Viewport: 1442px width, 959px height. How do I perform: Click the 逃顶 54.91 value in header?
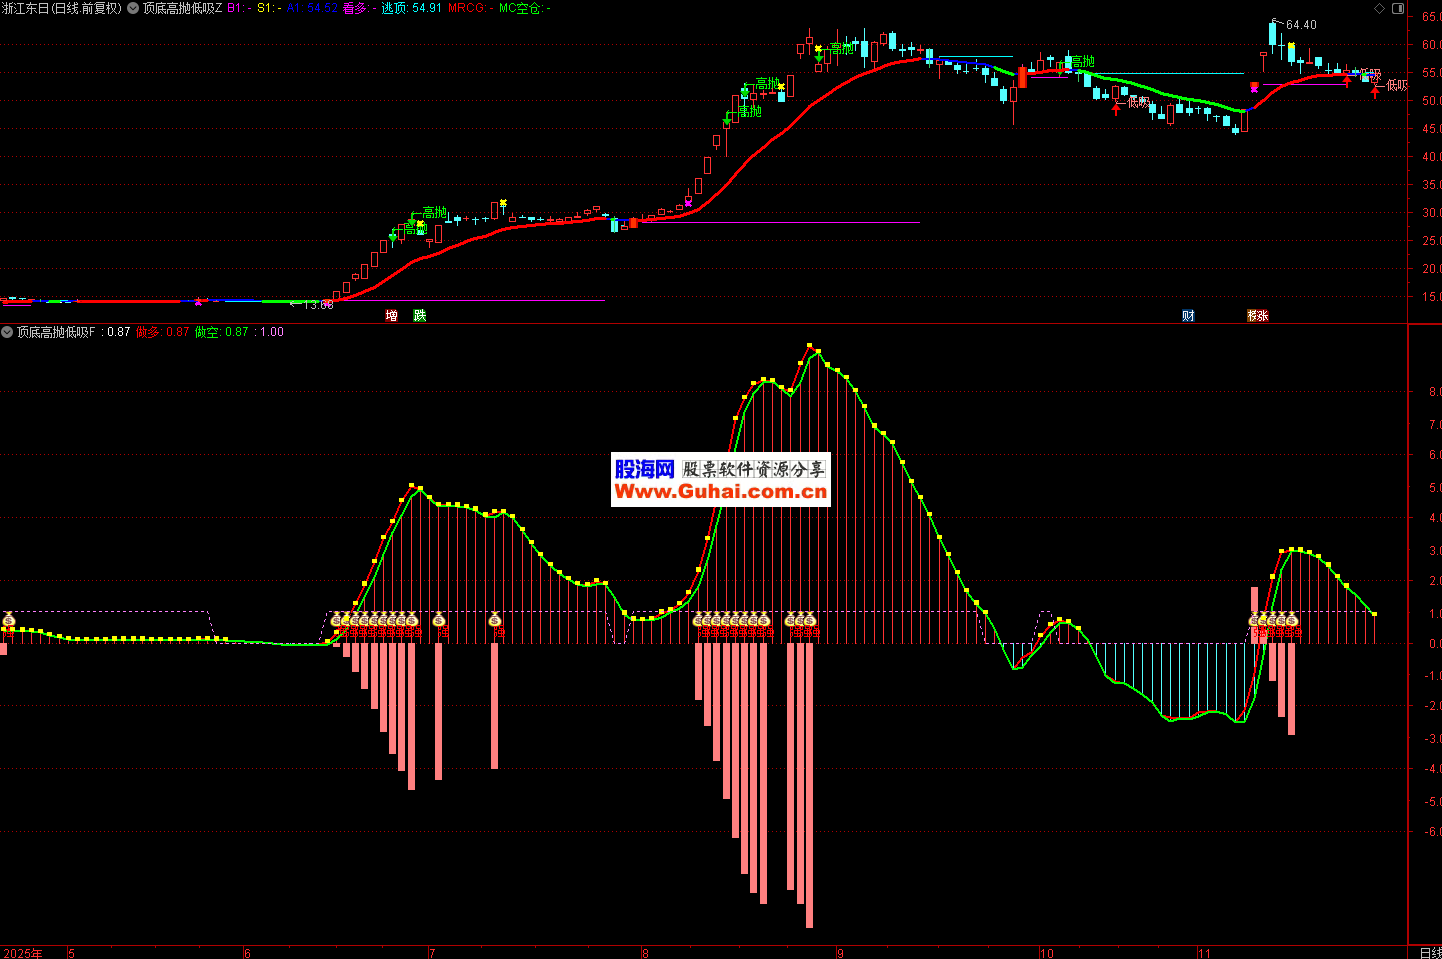(411, 8)
